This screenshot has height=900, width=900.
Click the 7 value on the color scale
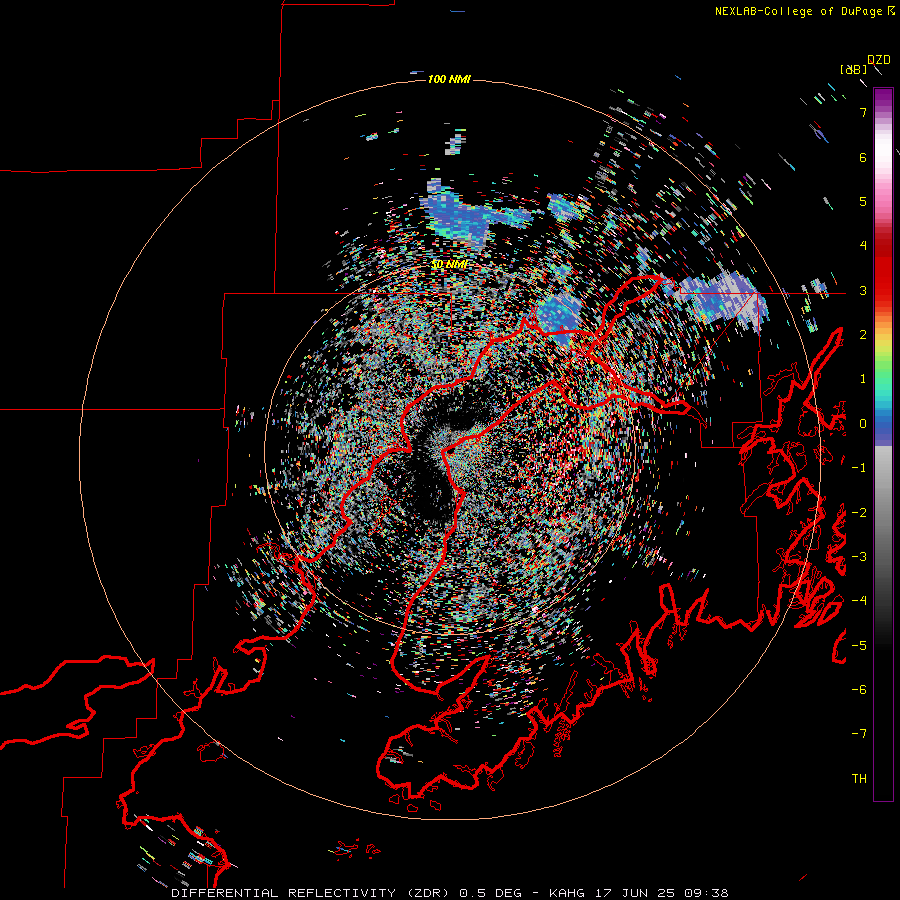click(863, 112)
